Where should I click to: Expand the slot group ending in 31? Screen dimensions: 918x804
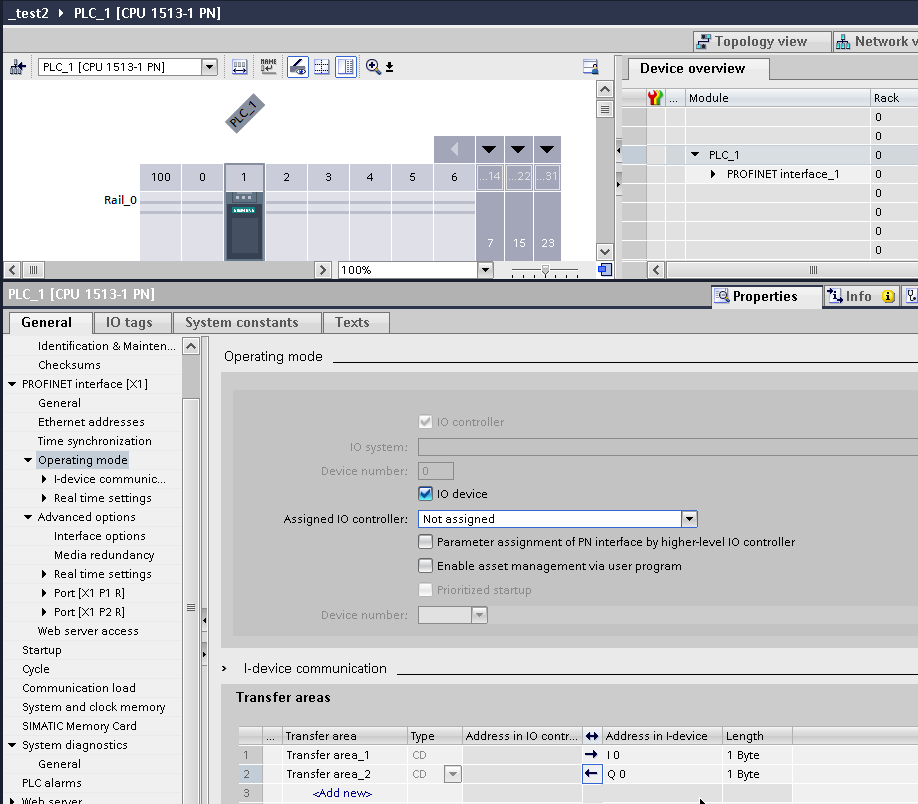(x=547, y=149)
